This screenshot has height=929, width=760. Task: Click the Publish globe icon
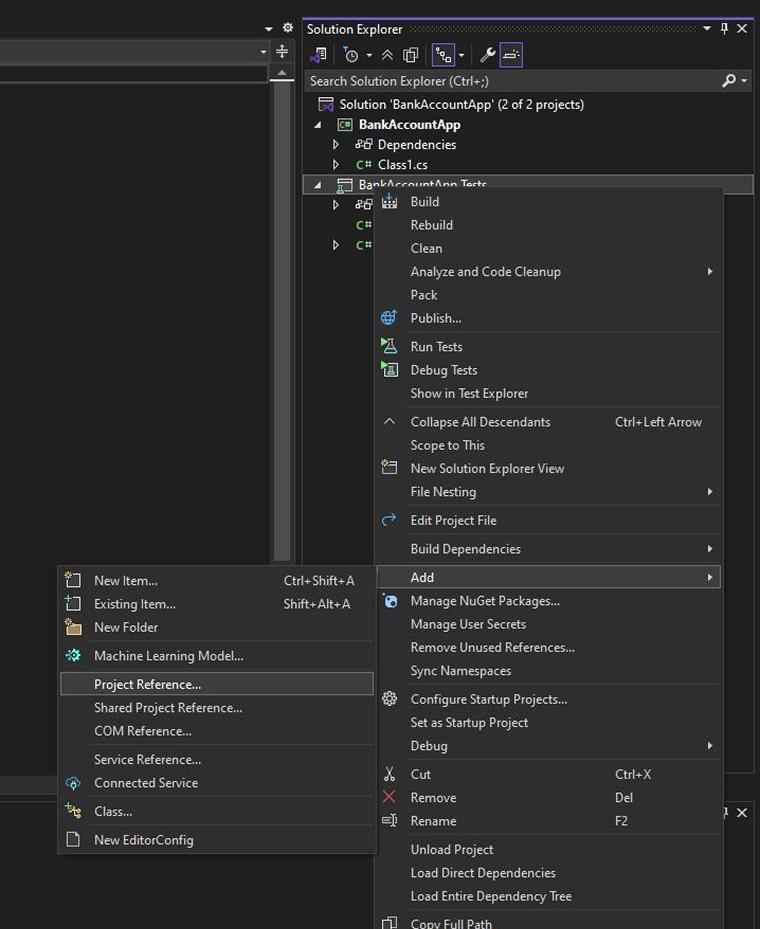pos(389,318)
